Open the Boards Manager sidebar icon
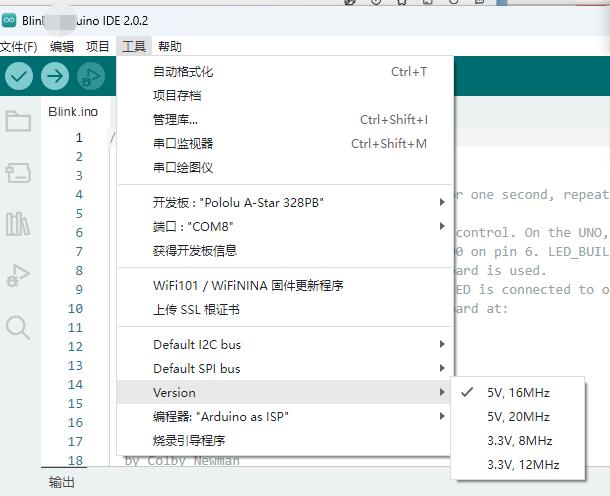610x496 pixels. click(18, 173)
